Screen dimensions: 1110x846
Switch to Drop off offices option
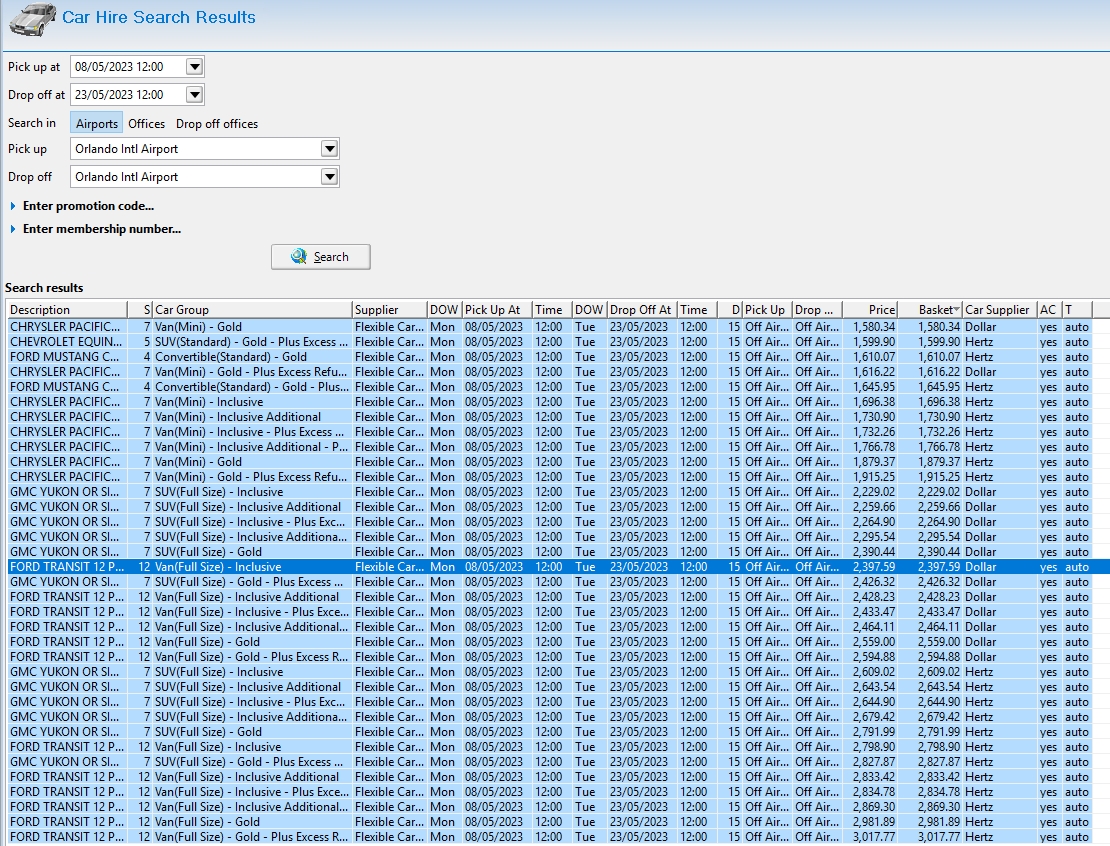click(x=217, y=124)
